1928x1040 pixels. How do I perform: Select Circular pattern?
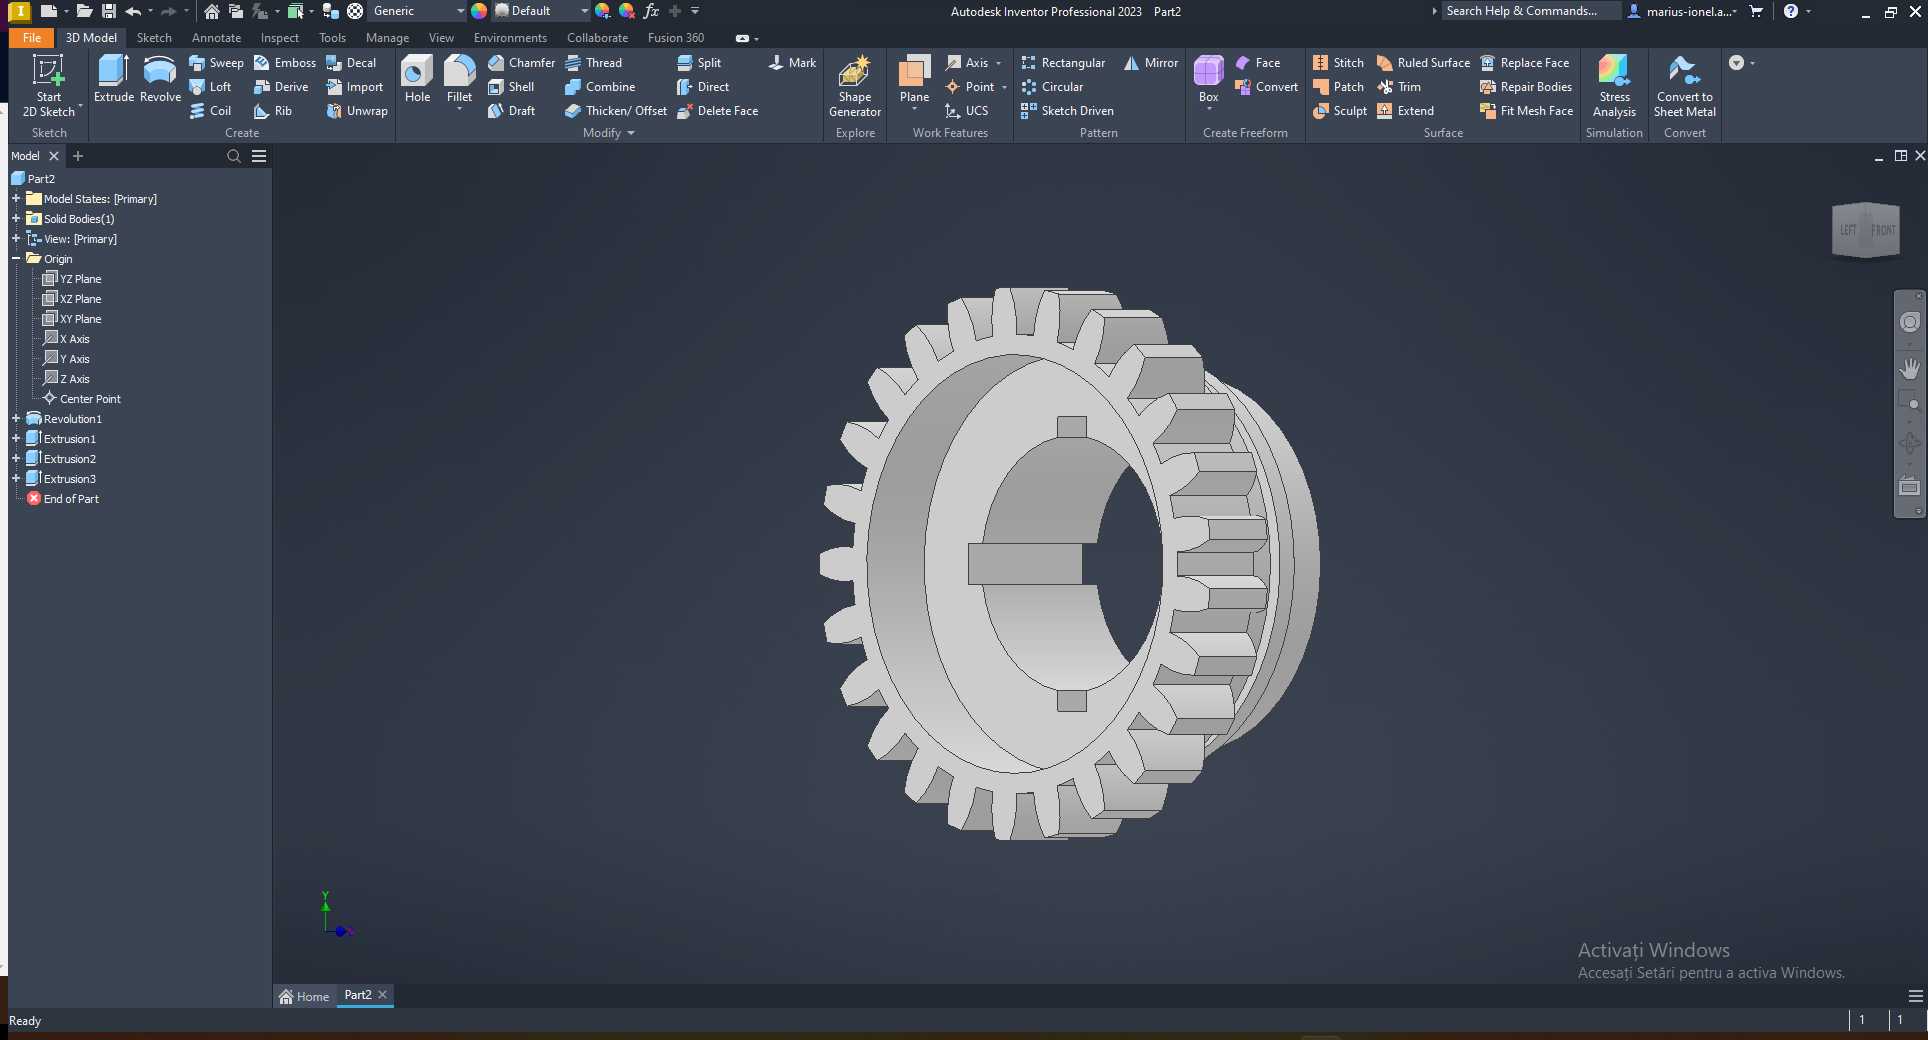tap(1052, 87)
